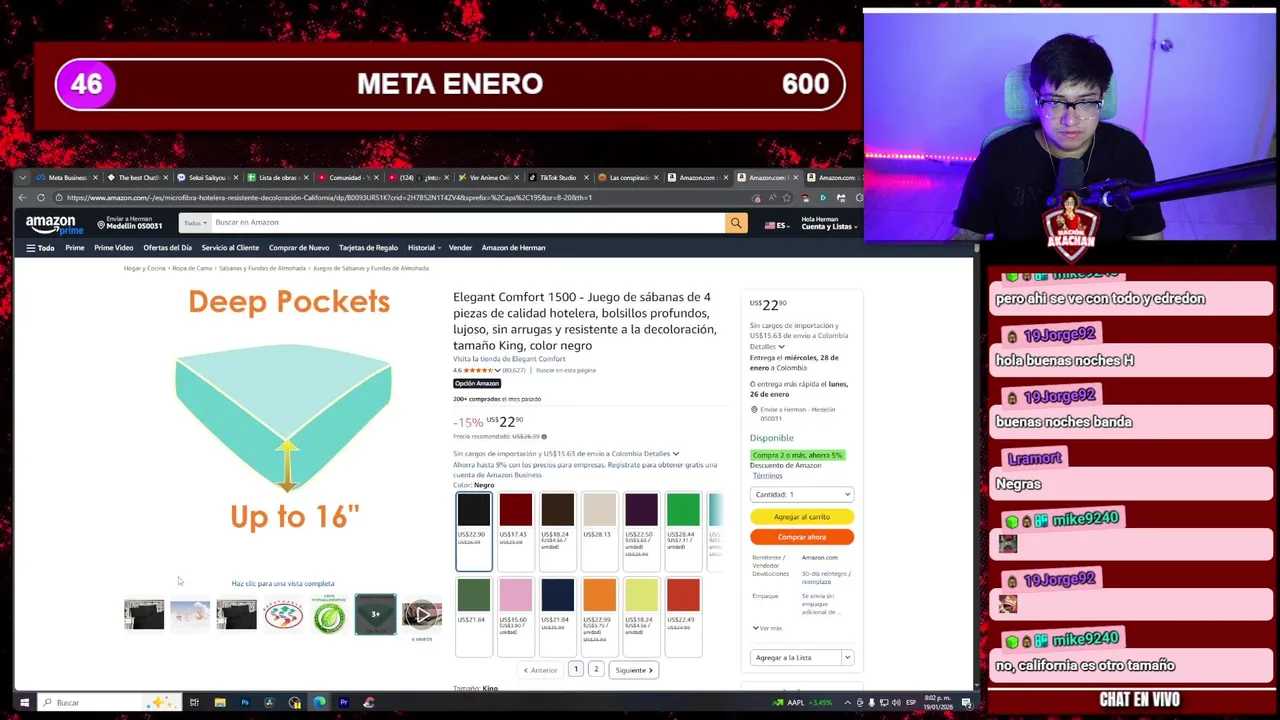Click Buscar en esta página link

(566, 370)
